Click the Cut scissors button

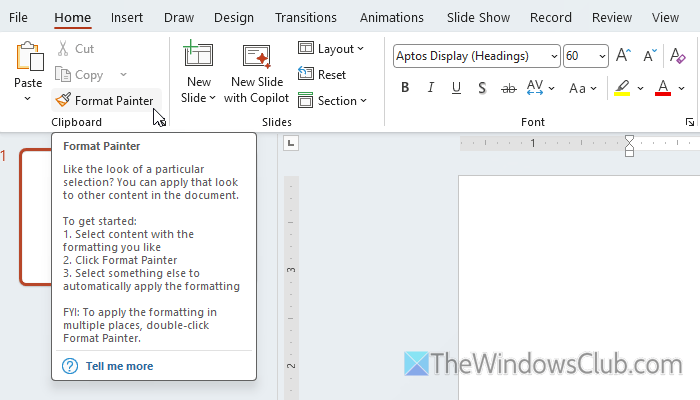(75, 49)
